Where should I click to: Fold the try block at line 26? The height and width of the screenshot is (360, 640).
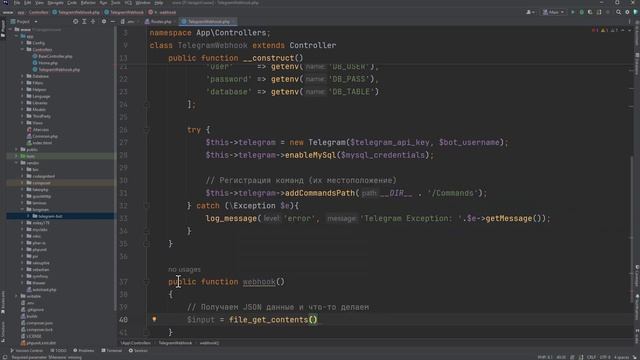[146, 130]
